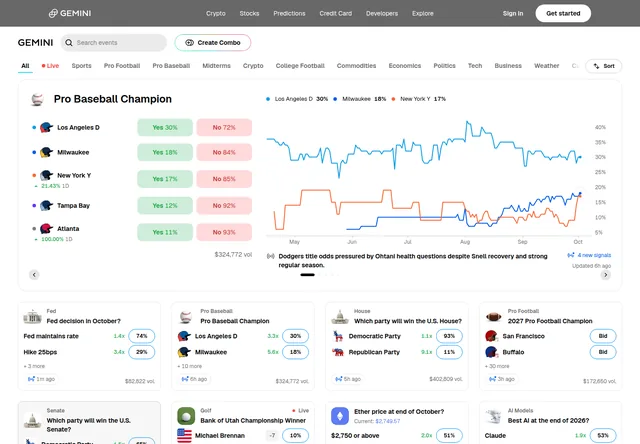The width and height of the screenshot is (640, 444).
Task: Click the Weather category tab
Action: pos(547,66)
